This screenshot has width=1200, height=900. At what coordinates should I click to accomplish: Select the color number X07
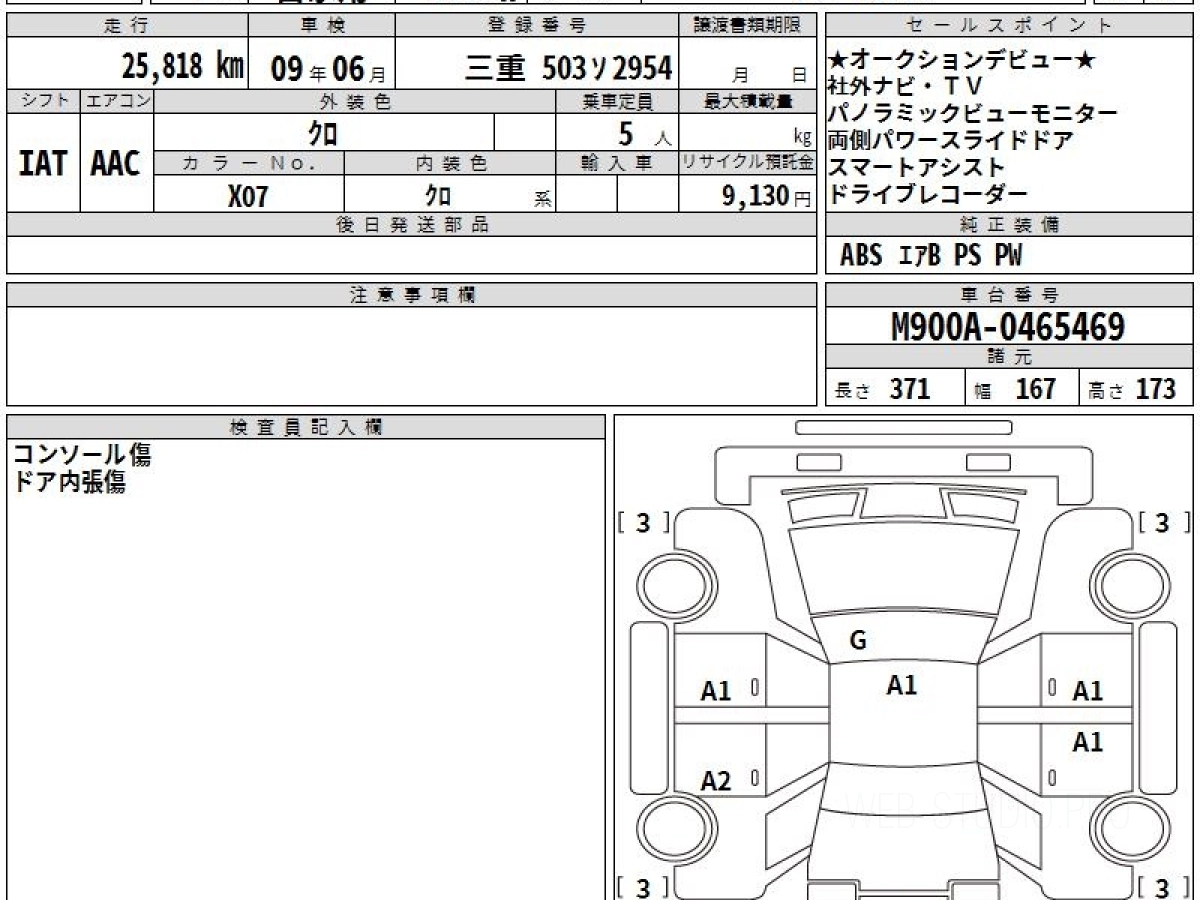[x=248, y=196]
